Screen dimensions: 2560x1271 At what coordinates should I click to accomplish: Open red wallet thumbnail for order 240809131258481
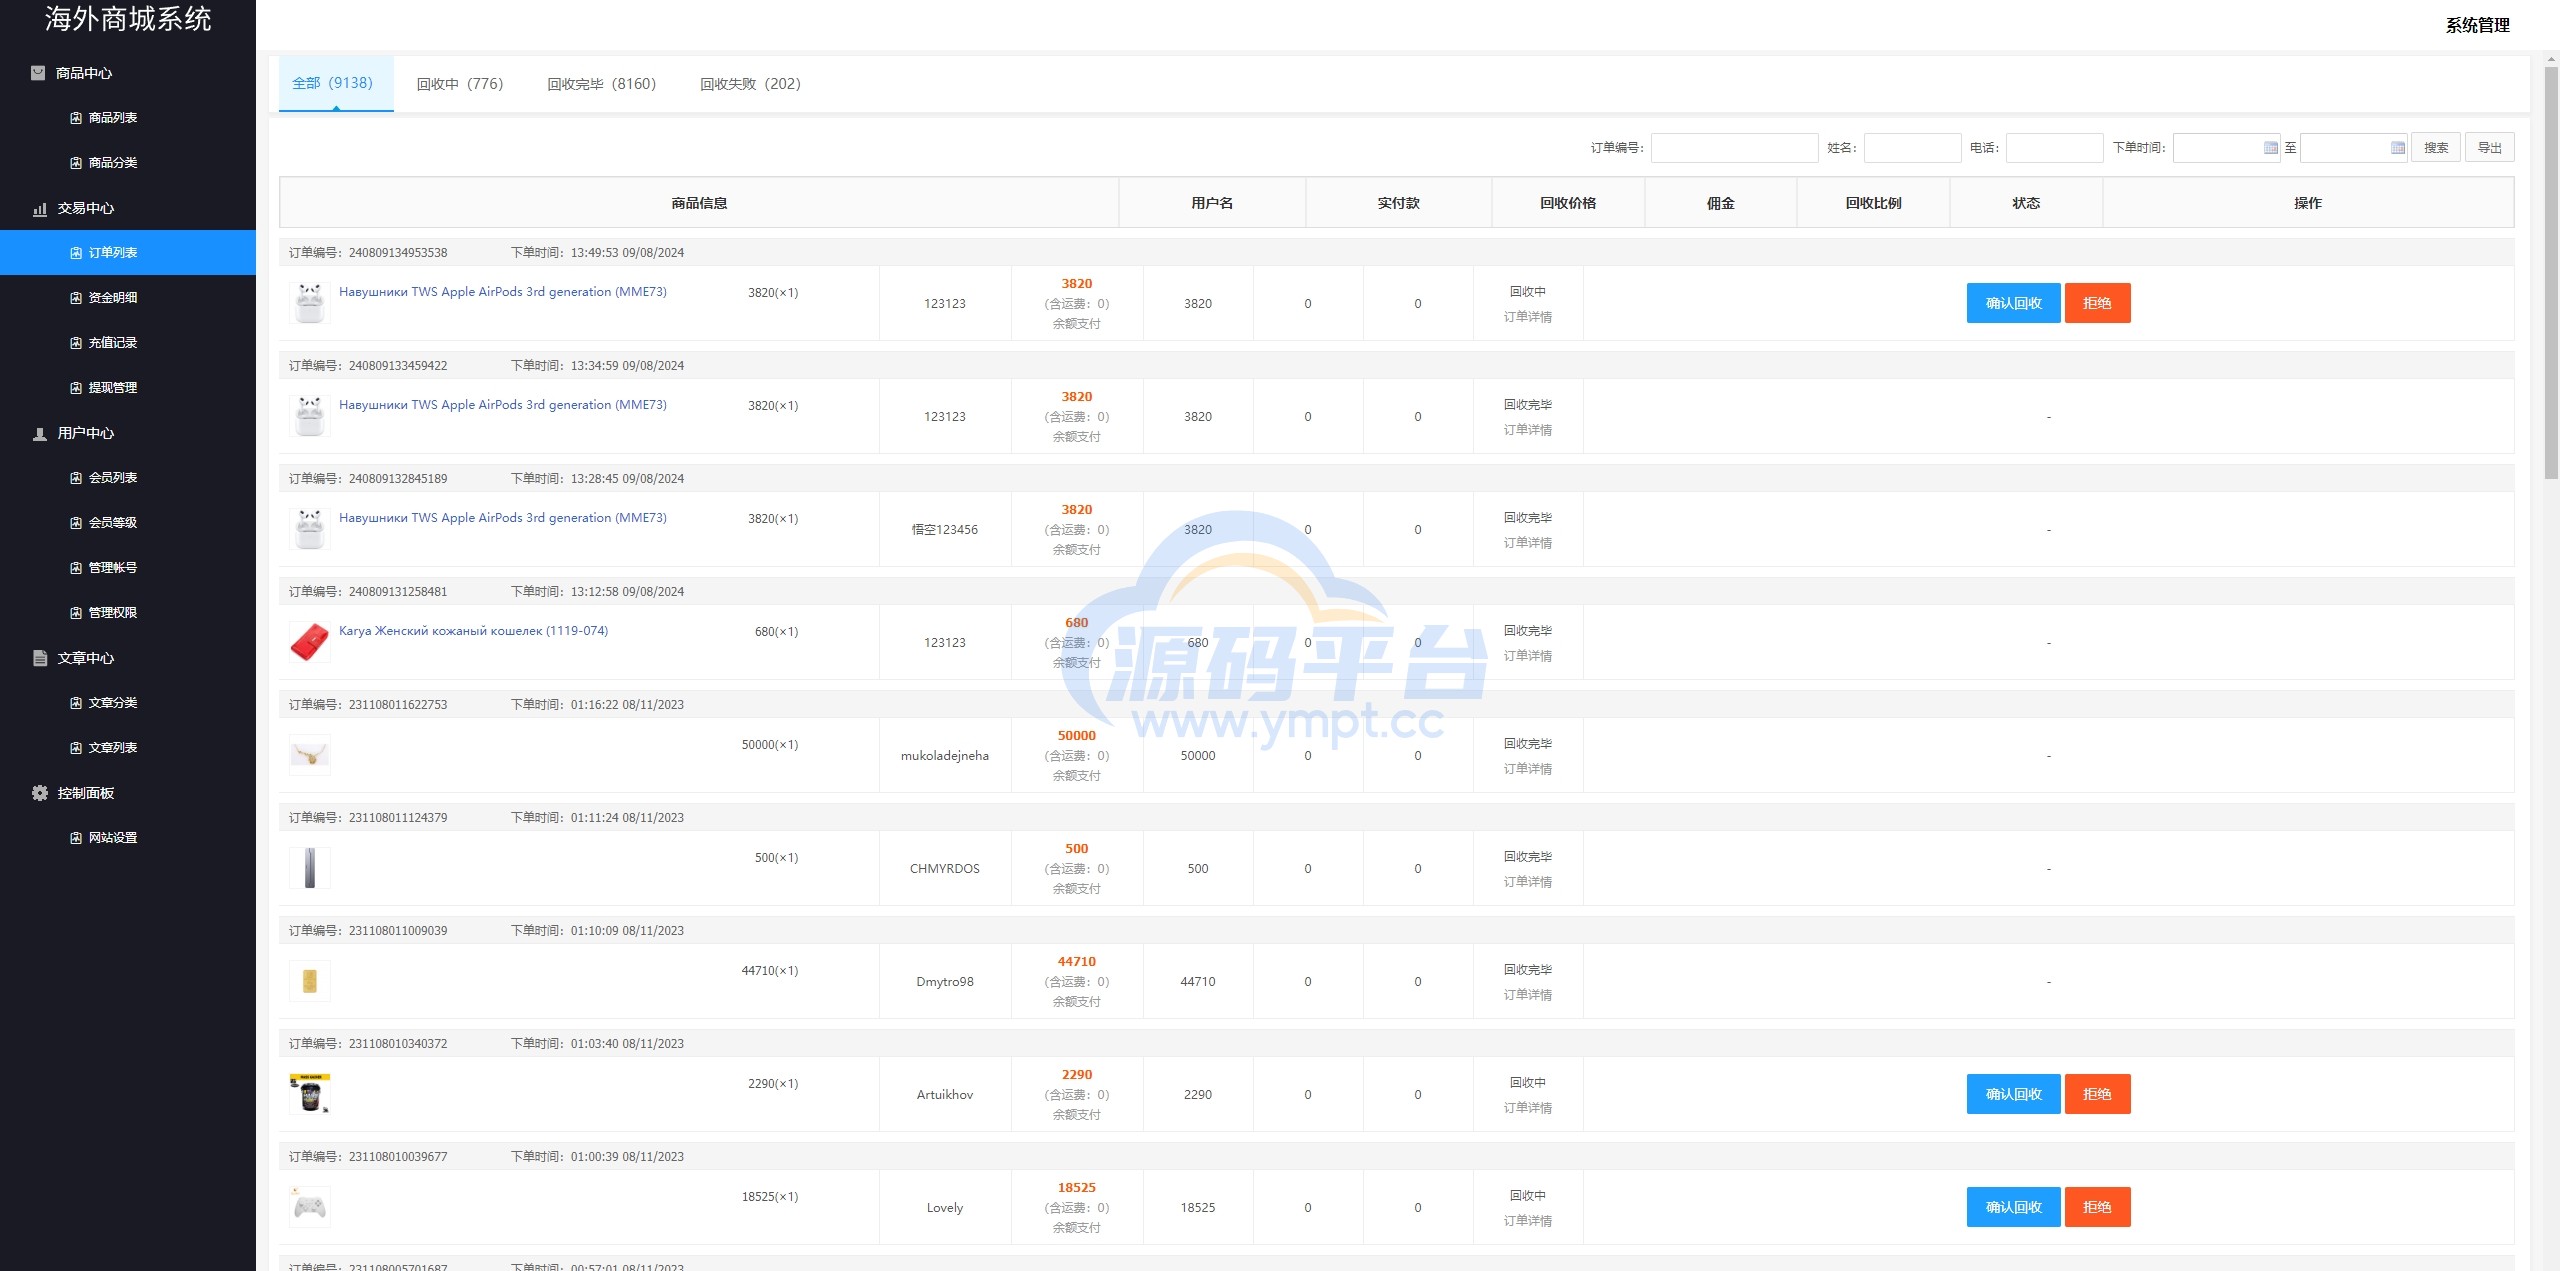tap(310, 642)
